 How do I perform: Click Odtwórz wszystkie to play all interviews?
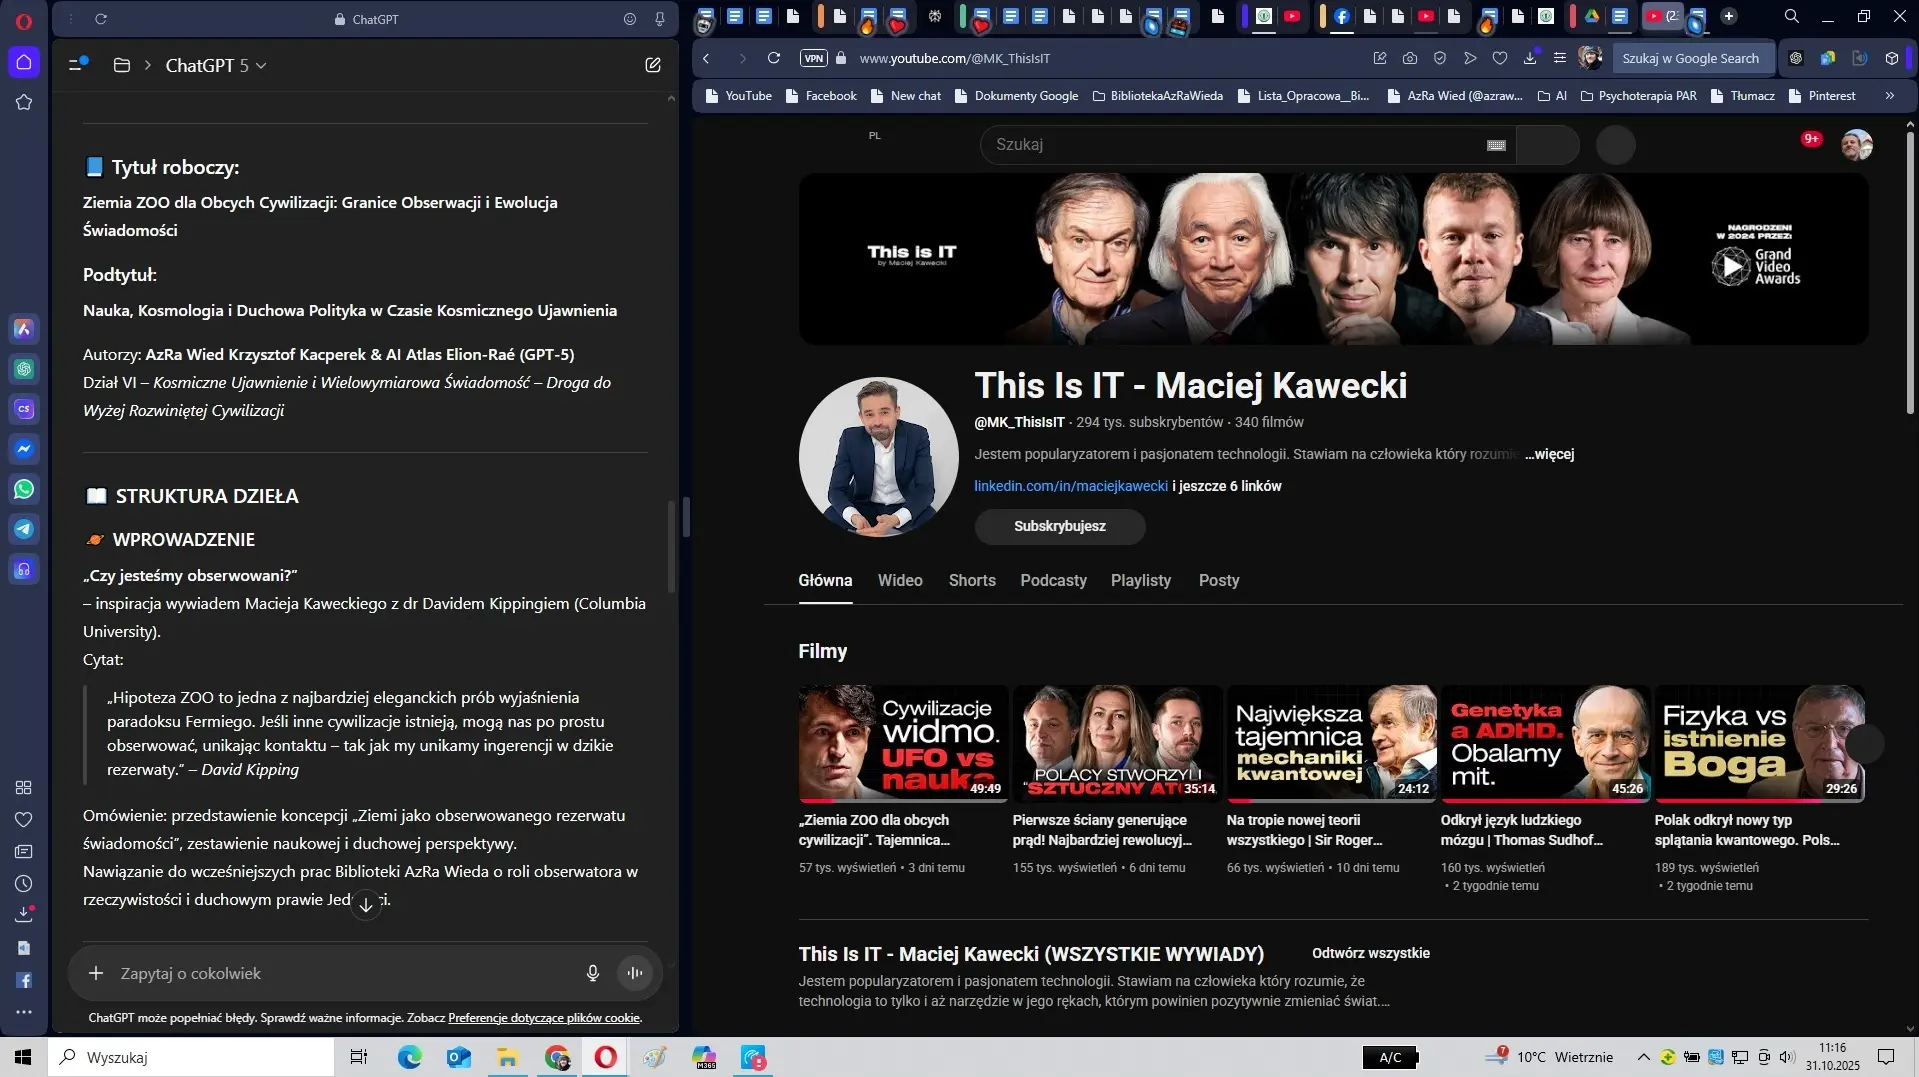point(1369,952)
